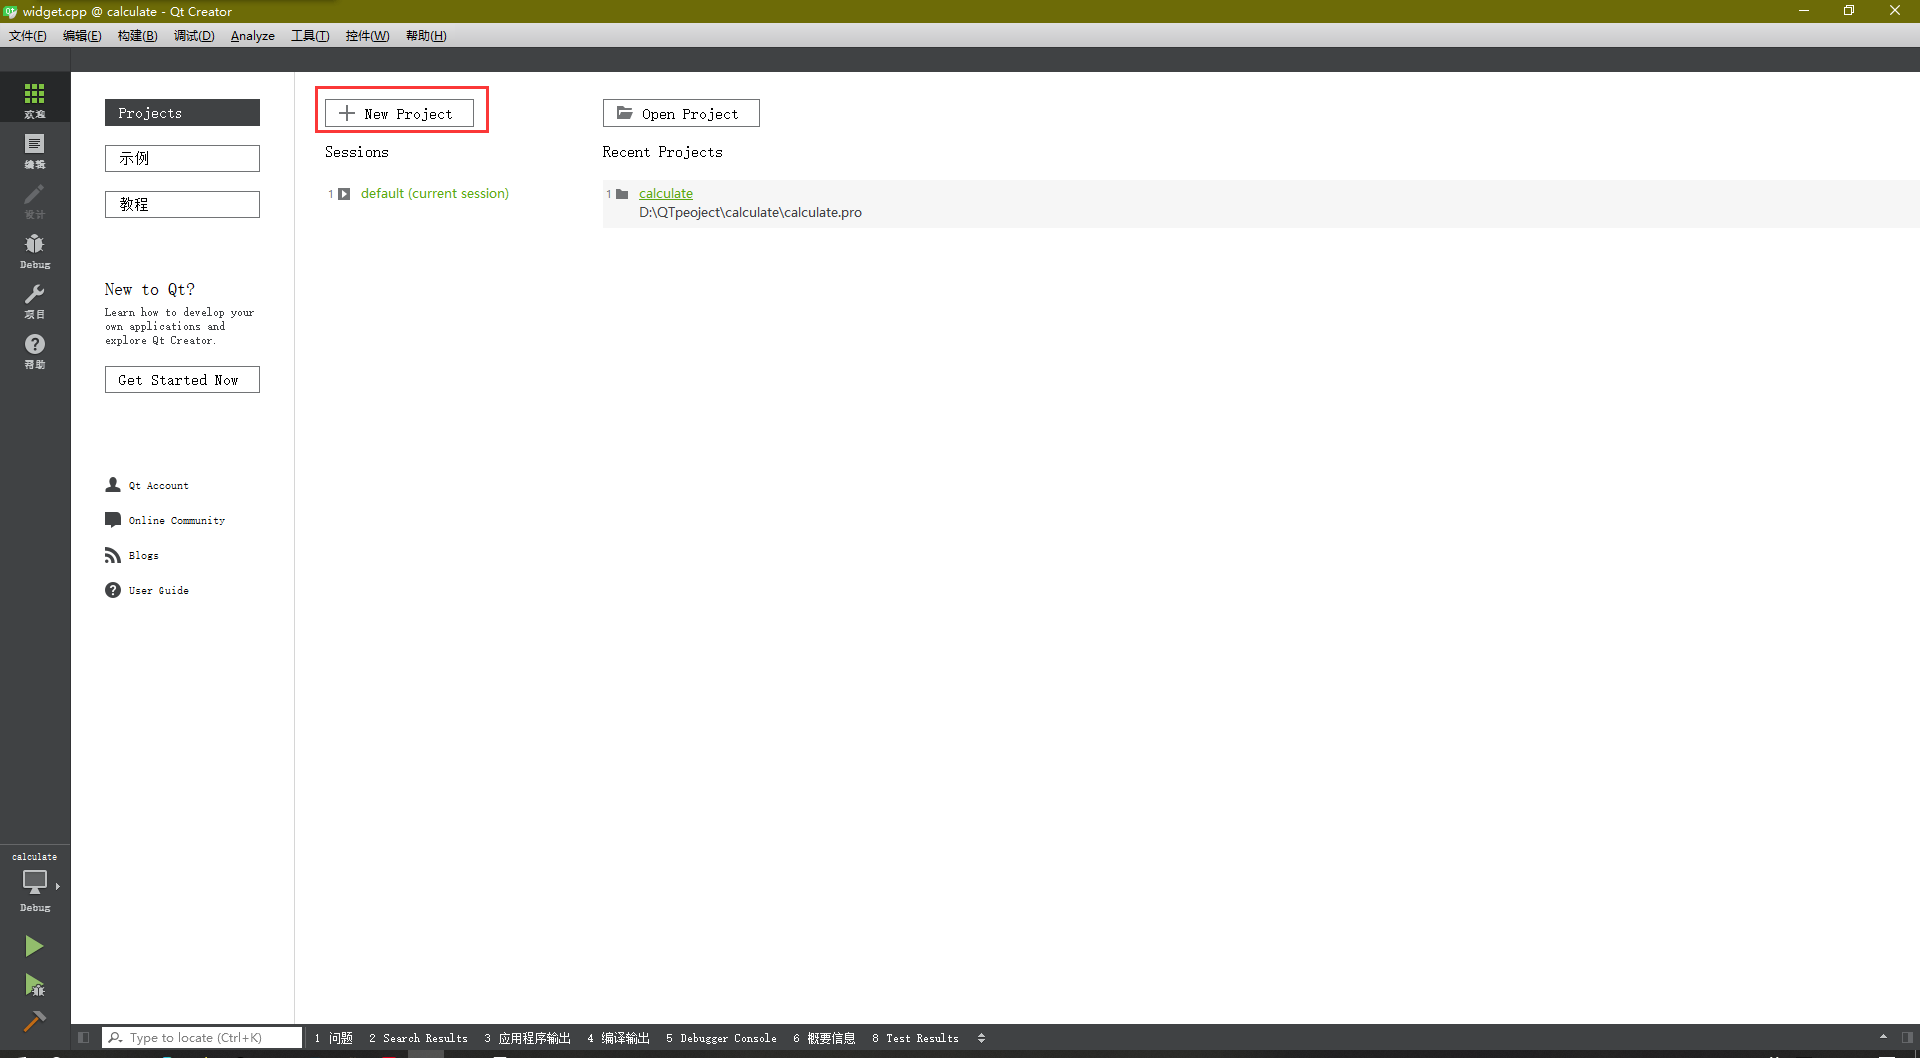Open the 帮助(H) menu
Screen dimensions: 1920x1058
click(426, 36)
